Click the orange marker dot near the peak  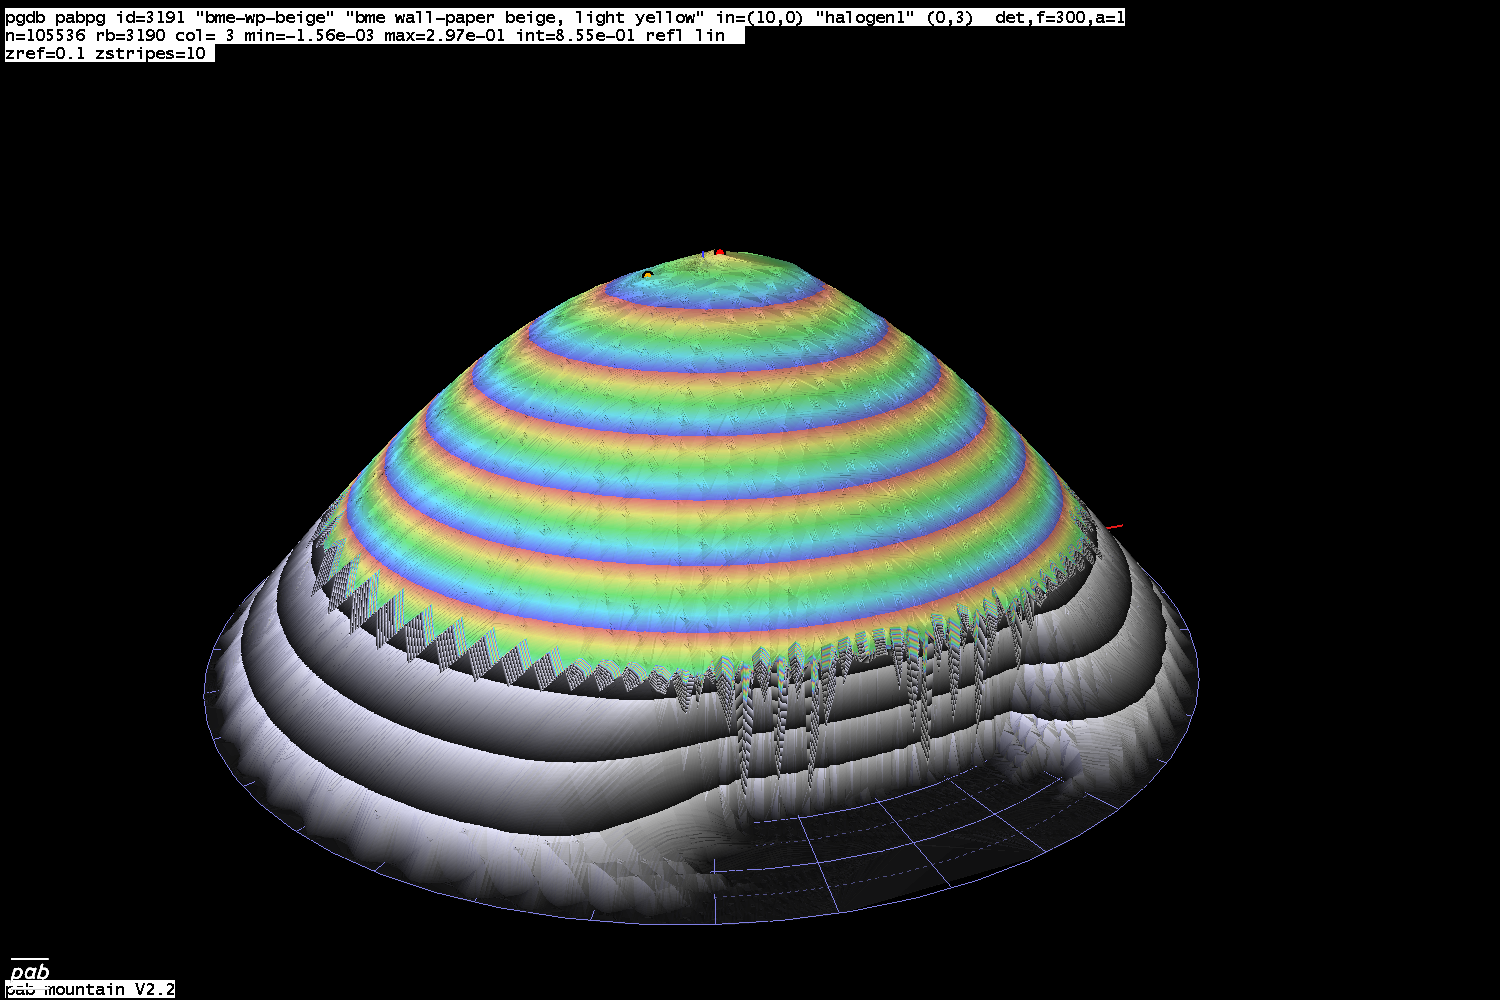coord(648,275)
